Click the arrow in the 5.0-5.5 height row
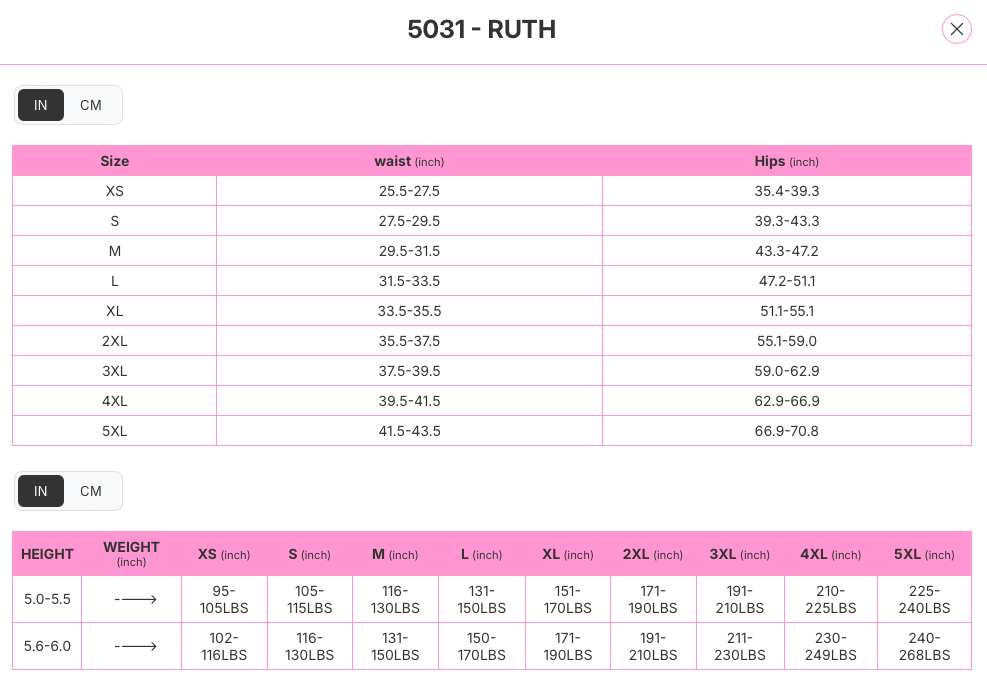 click(x=136, y=600)
